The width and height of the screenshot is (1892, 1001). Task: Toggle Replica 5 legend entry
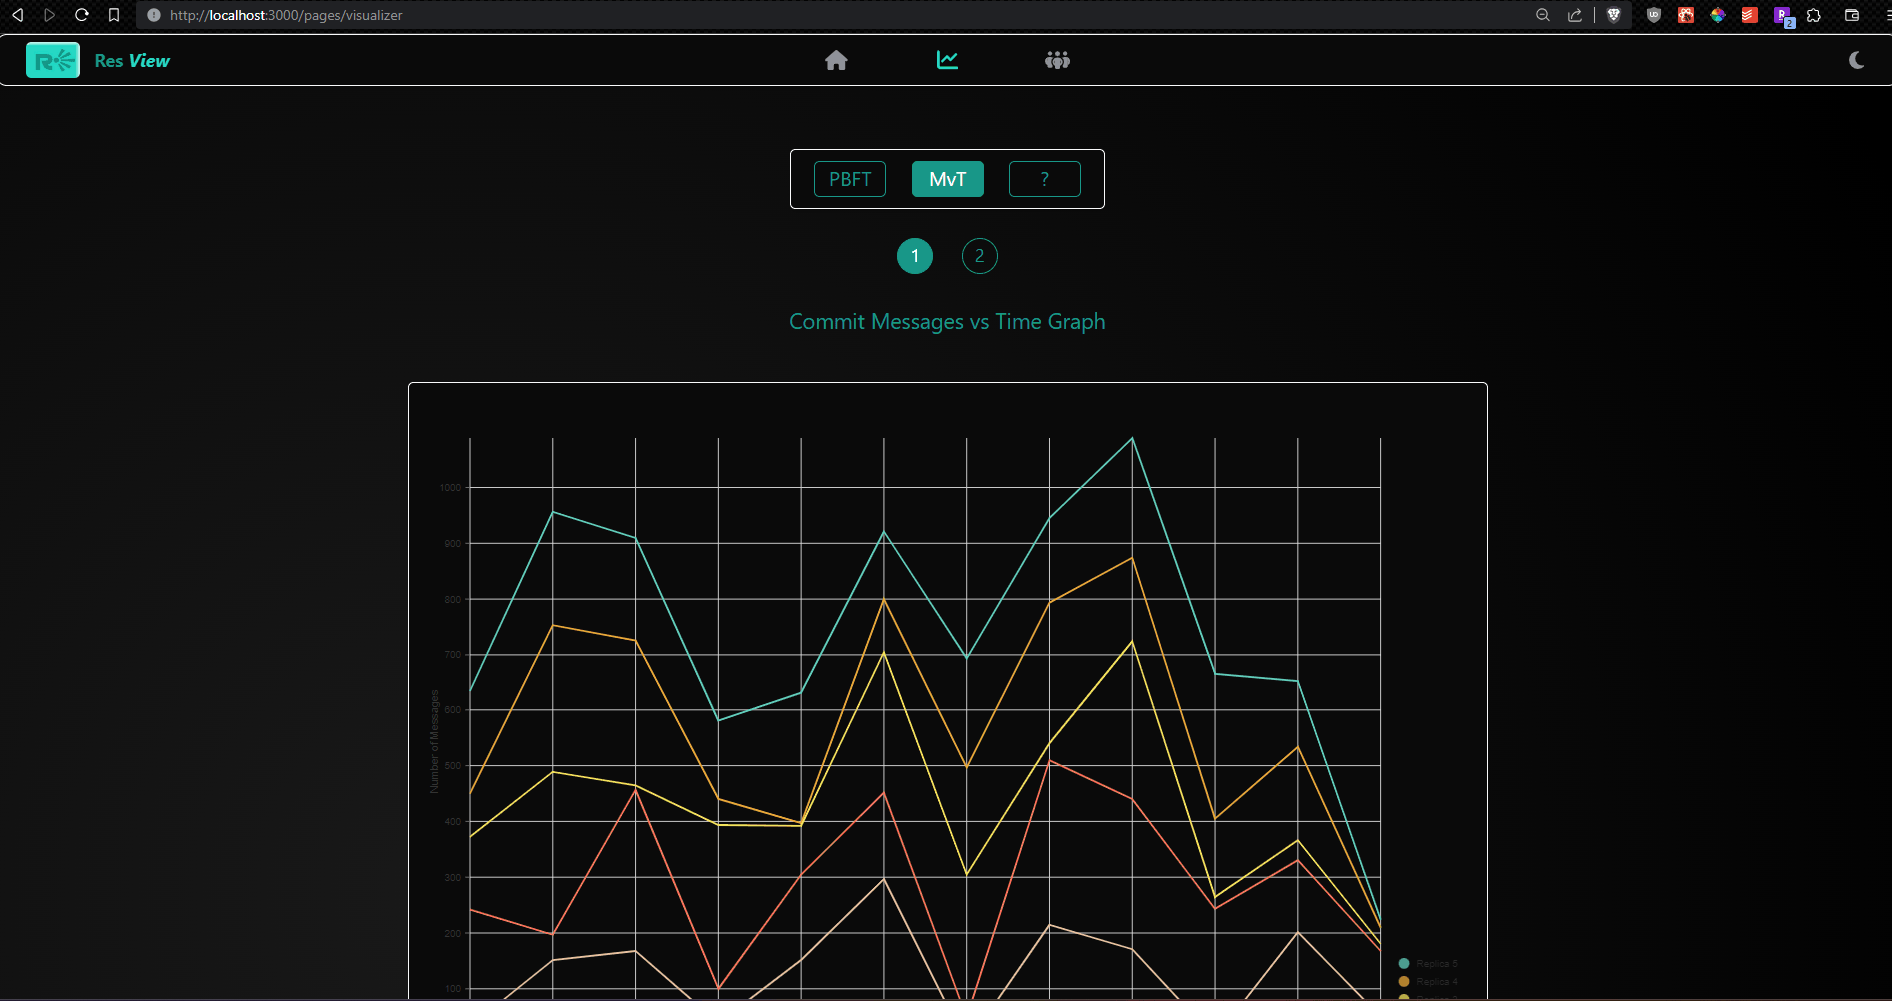1428,964
